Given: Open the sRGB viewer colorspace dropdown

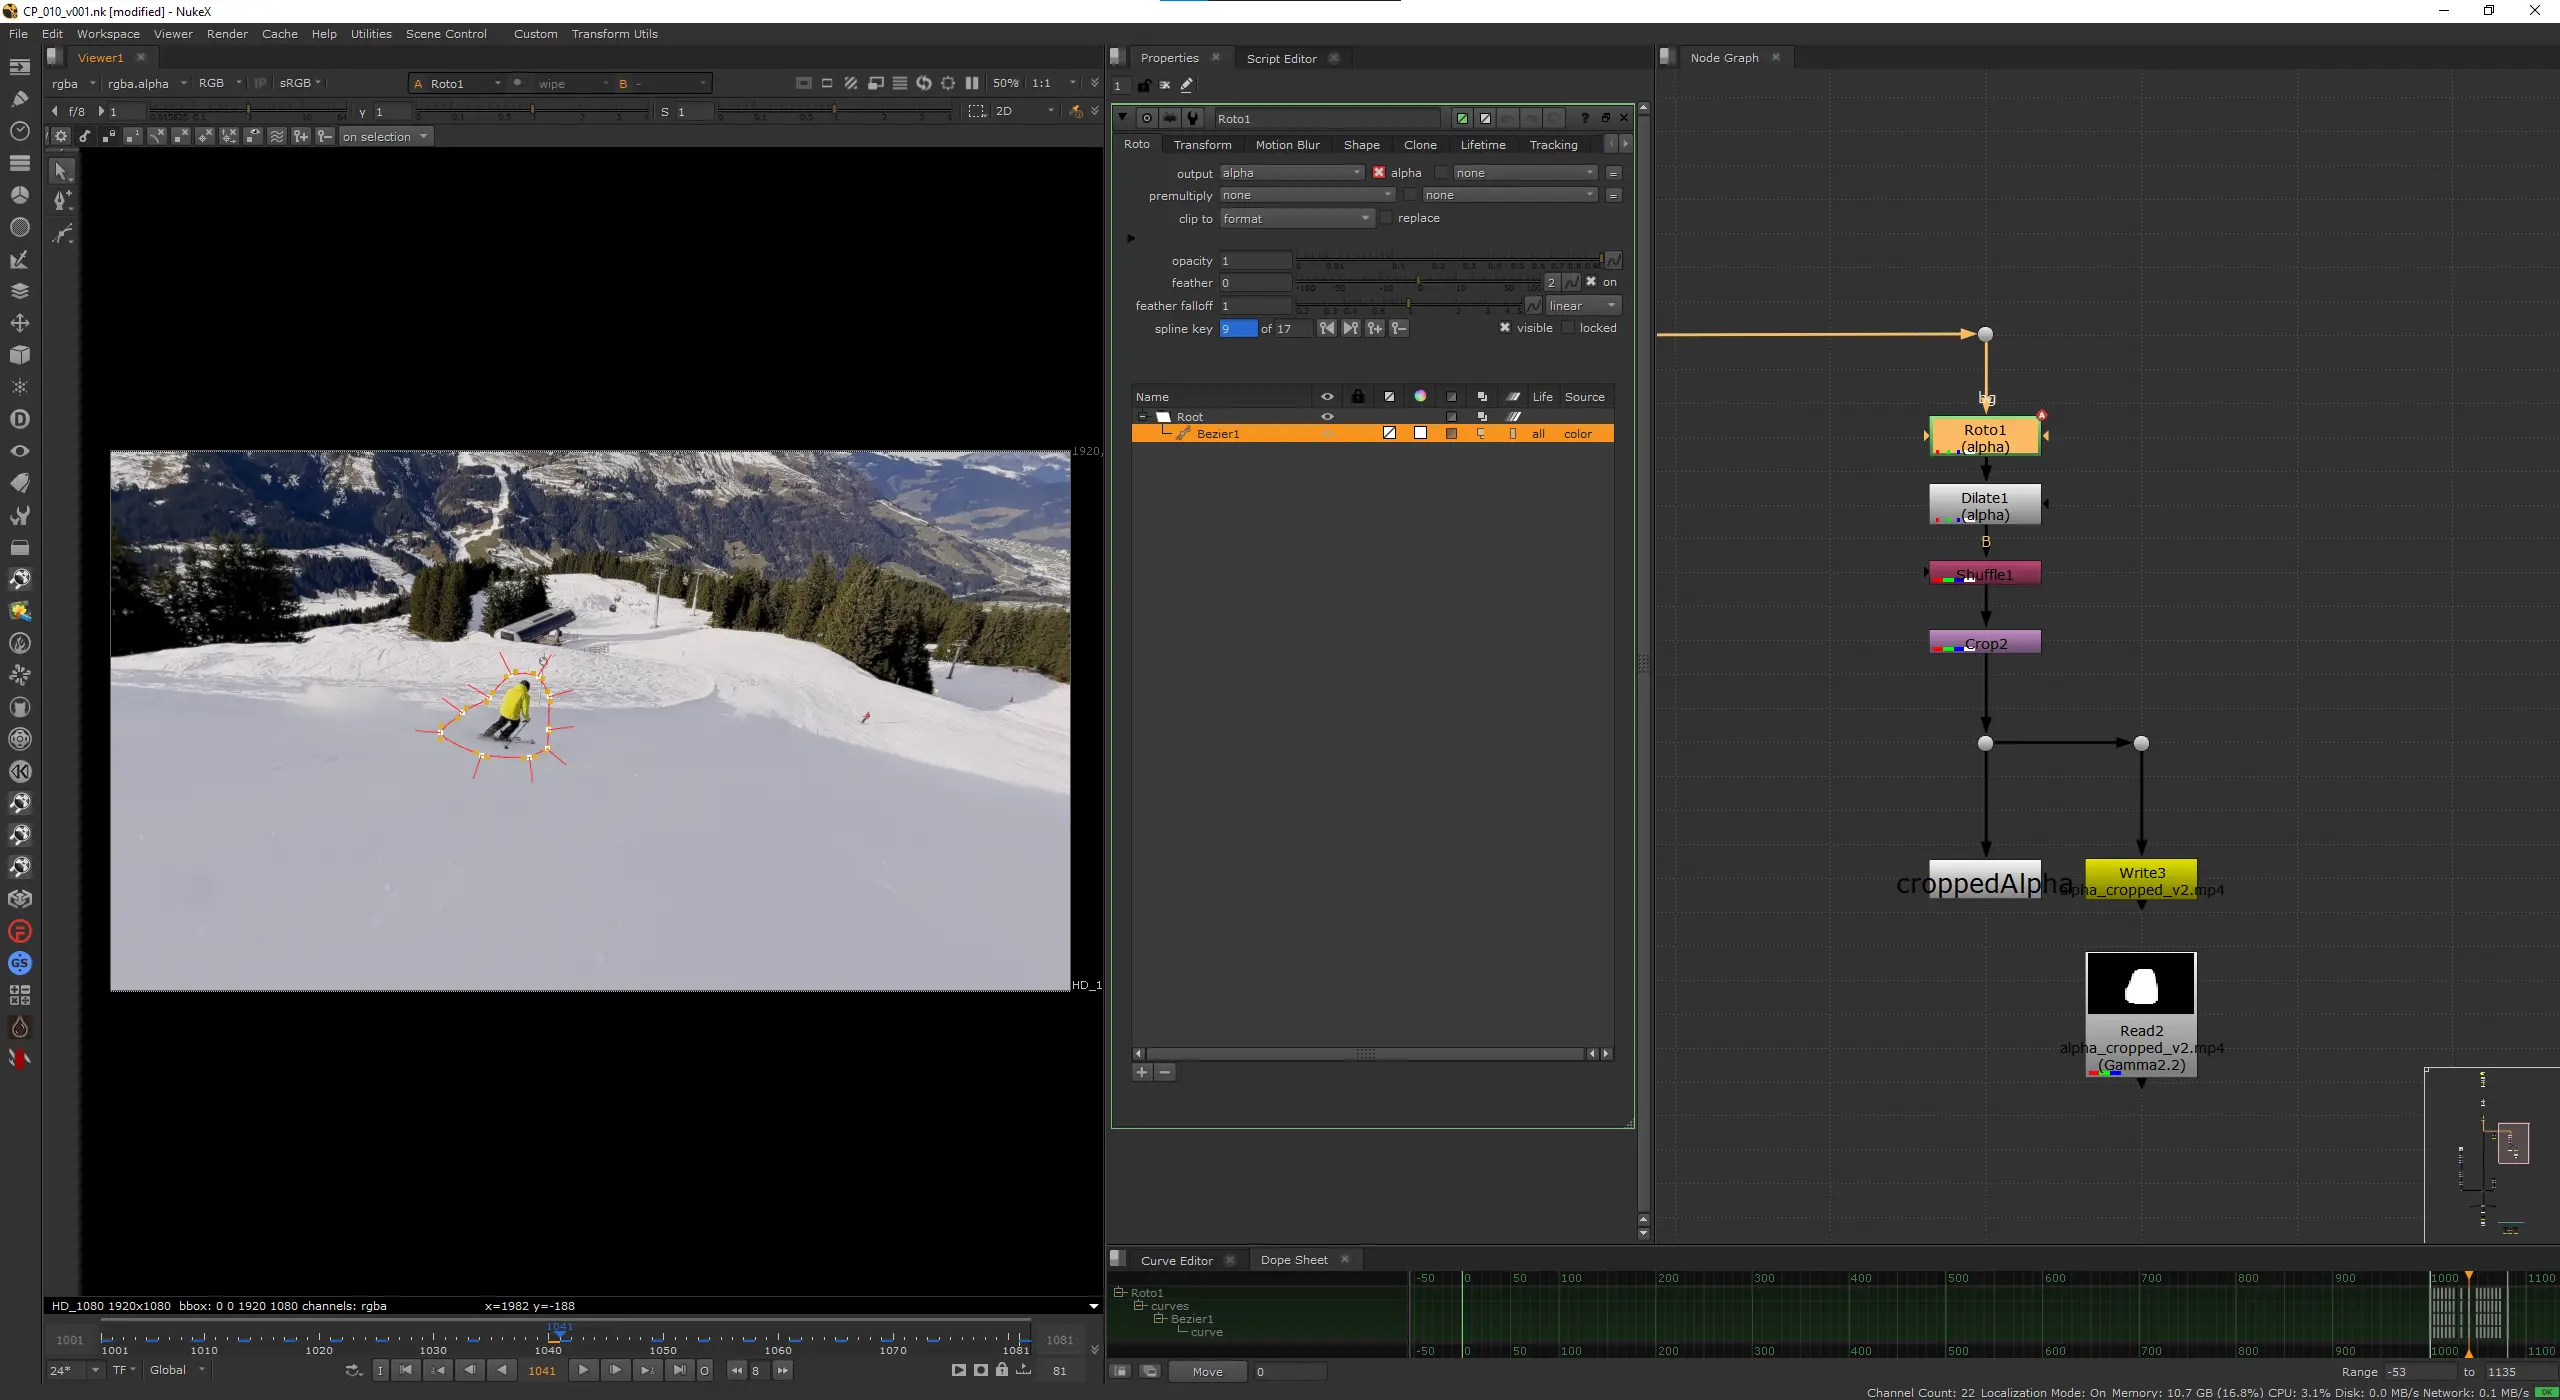Looking at the screenshot, I should point(299,83).
